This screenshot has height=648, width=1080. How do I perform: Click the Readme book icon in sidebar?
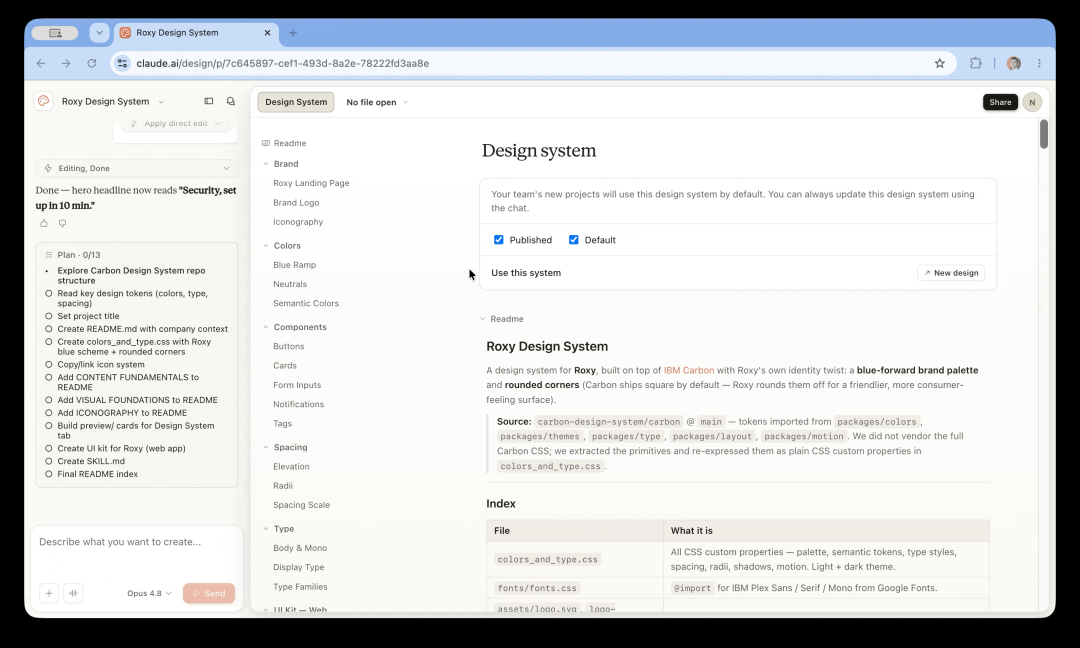point(266,143)
